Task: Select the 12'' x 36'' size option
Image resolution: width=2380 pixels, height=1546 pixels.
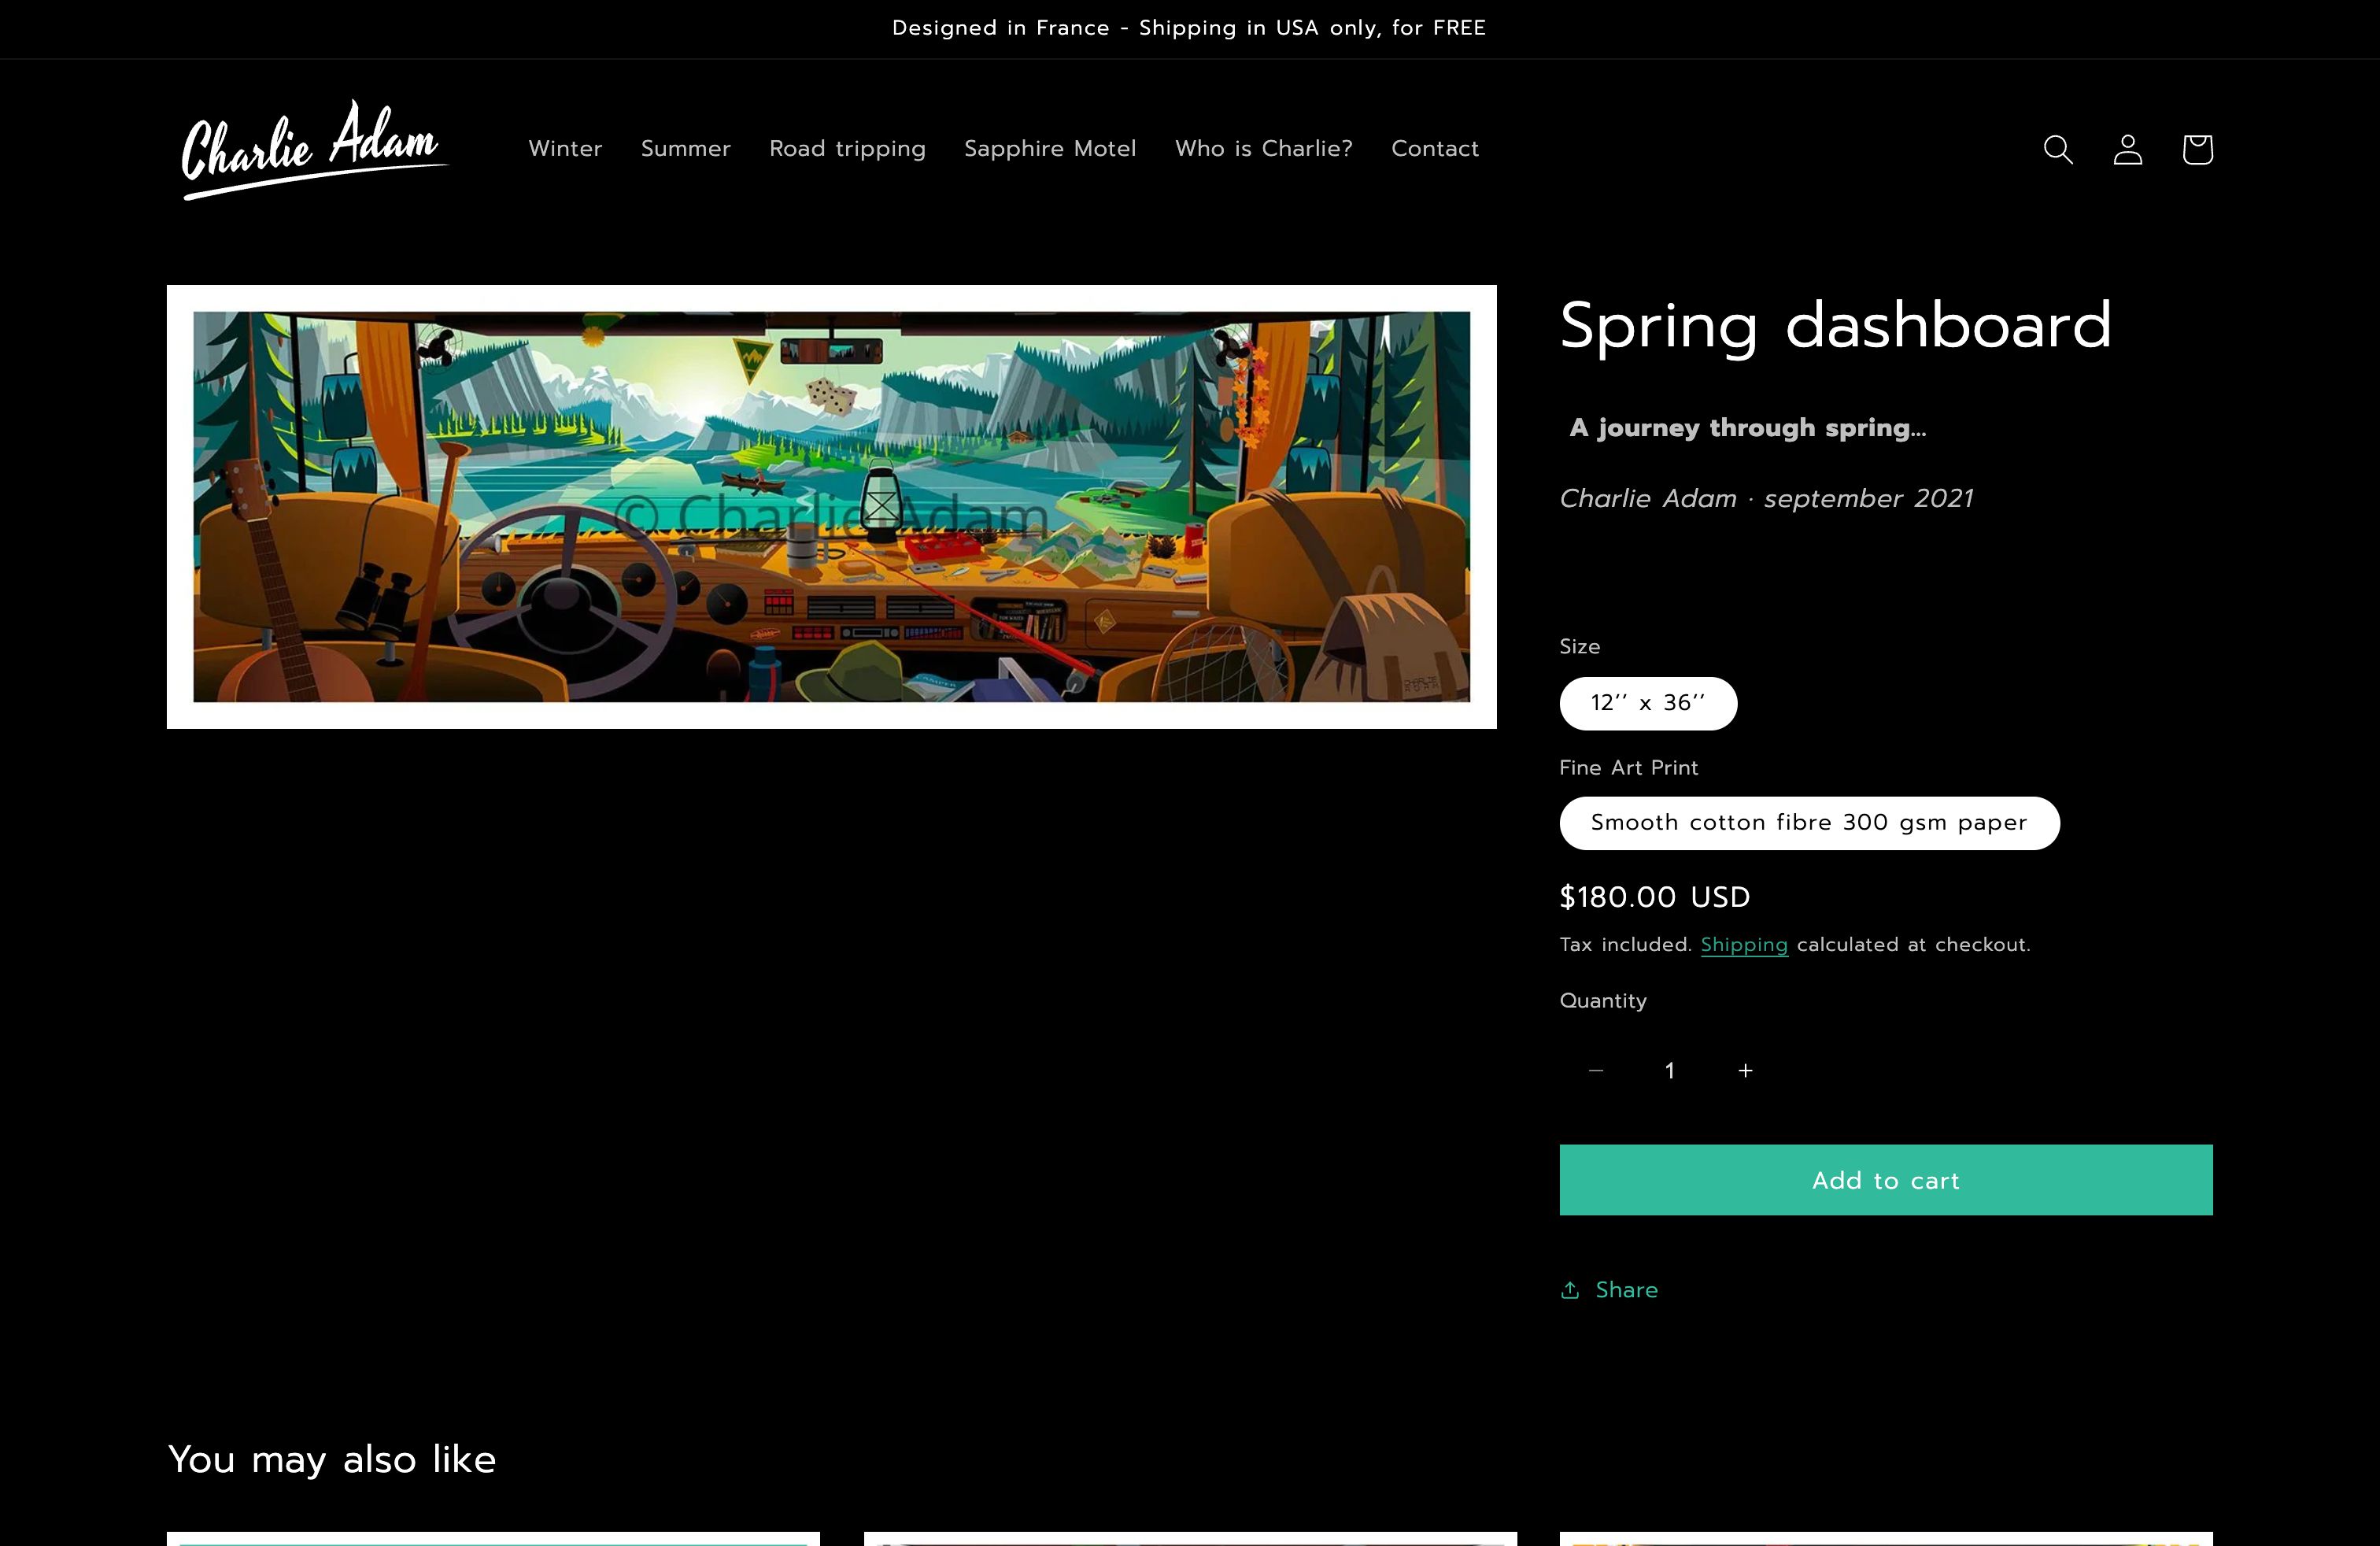Action: (1648, 703)
